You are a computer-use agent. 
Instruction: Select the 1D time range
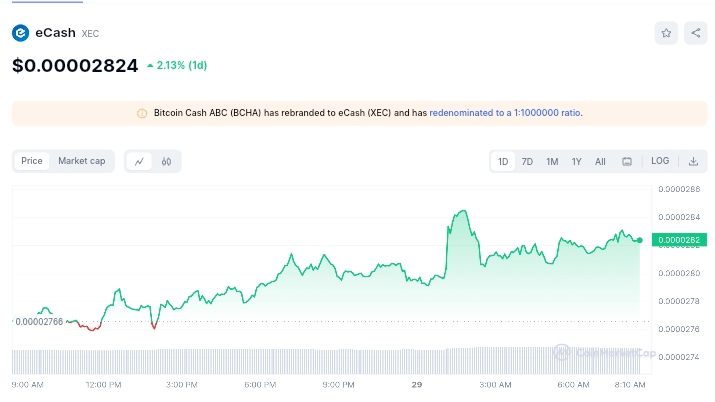pos(503,161)
